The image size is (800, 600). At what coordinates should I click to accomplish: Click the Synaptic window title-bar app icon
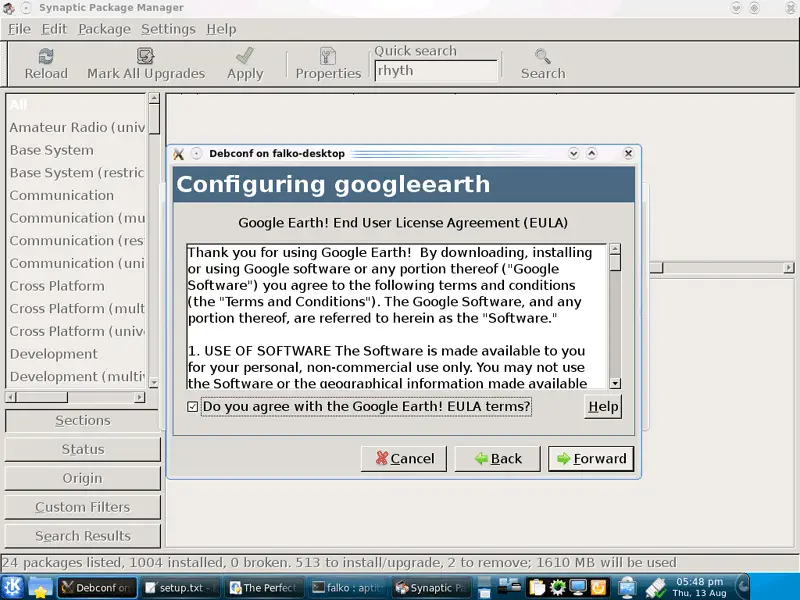coord(8,8)
